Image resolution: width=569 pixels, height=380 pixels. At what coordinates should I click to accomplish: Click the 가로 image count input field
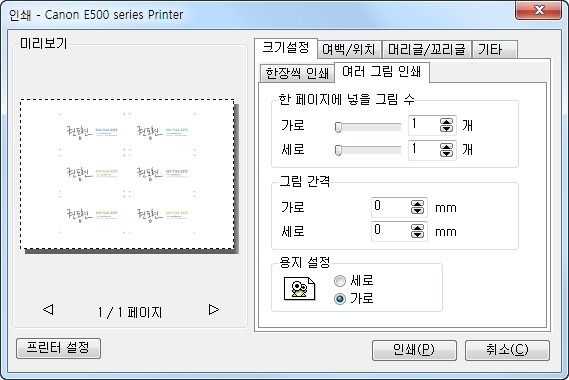pyautogui.click(x=424, y=125)
